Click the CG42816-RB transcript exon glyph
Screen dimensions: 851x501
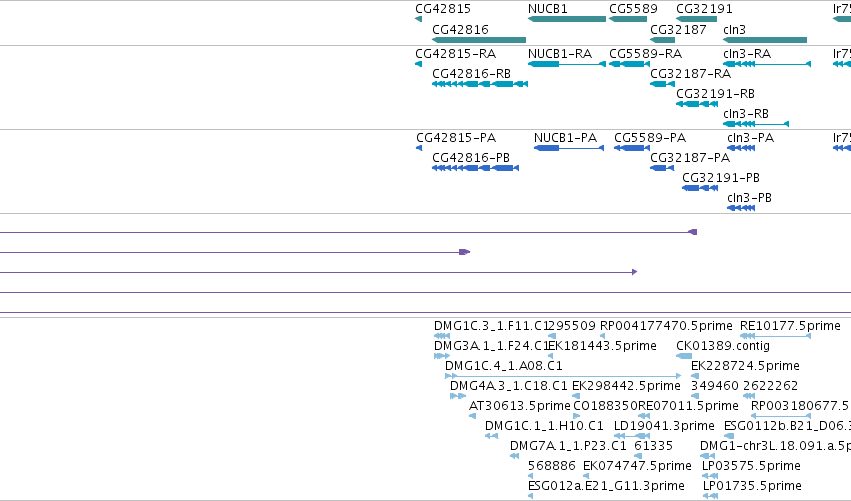point(480,84)
